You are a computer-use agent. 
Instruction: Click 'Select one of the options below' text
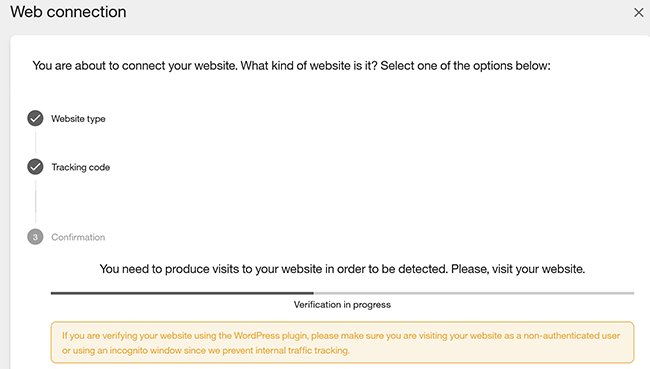point(466,66)
